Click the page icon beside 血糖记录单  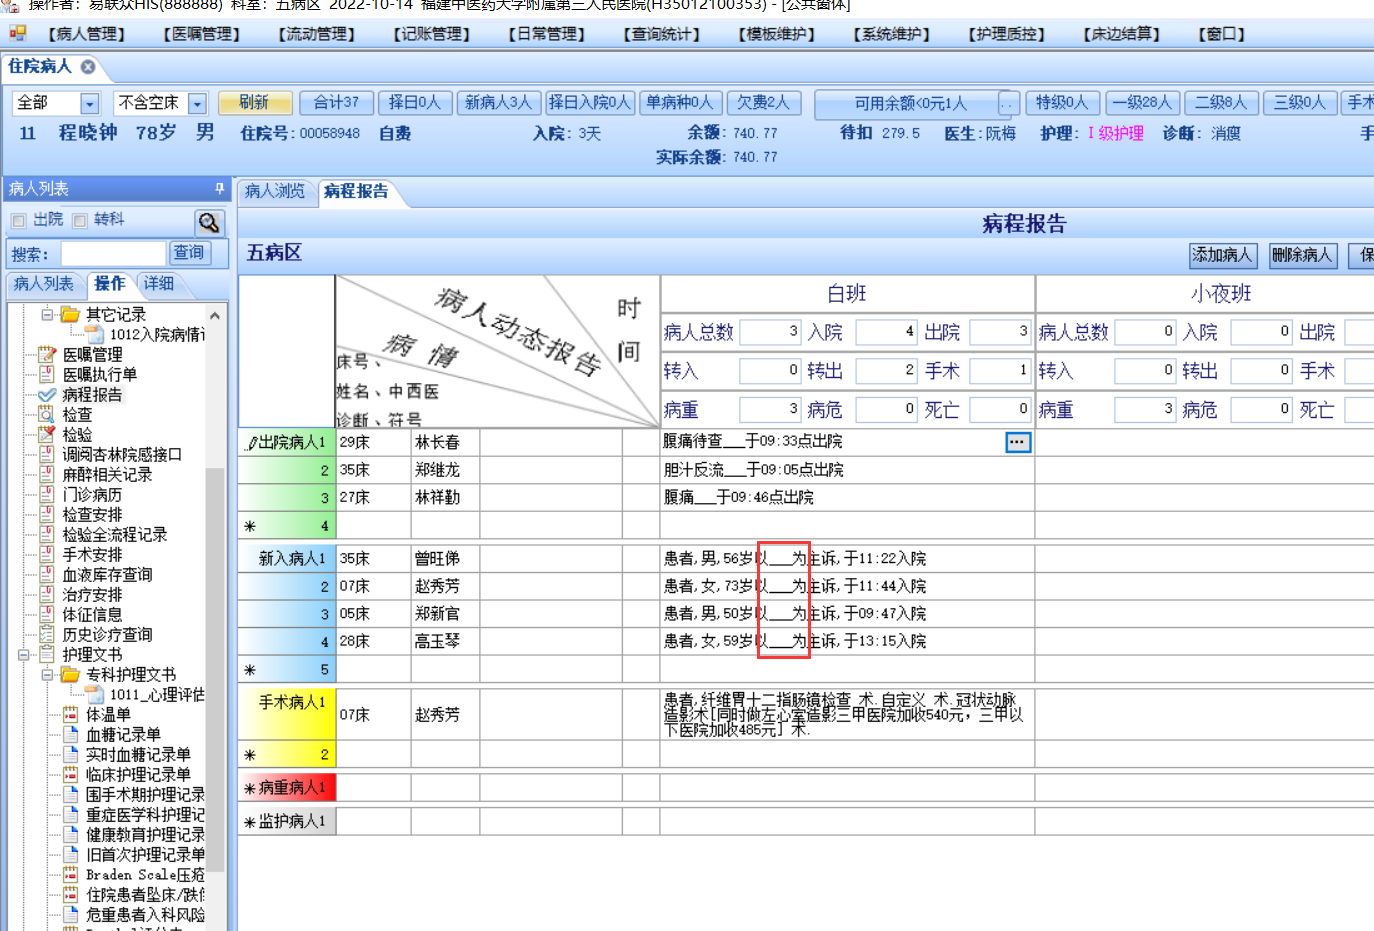pos(70,734)
